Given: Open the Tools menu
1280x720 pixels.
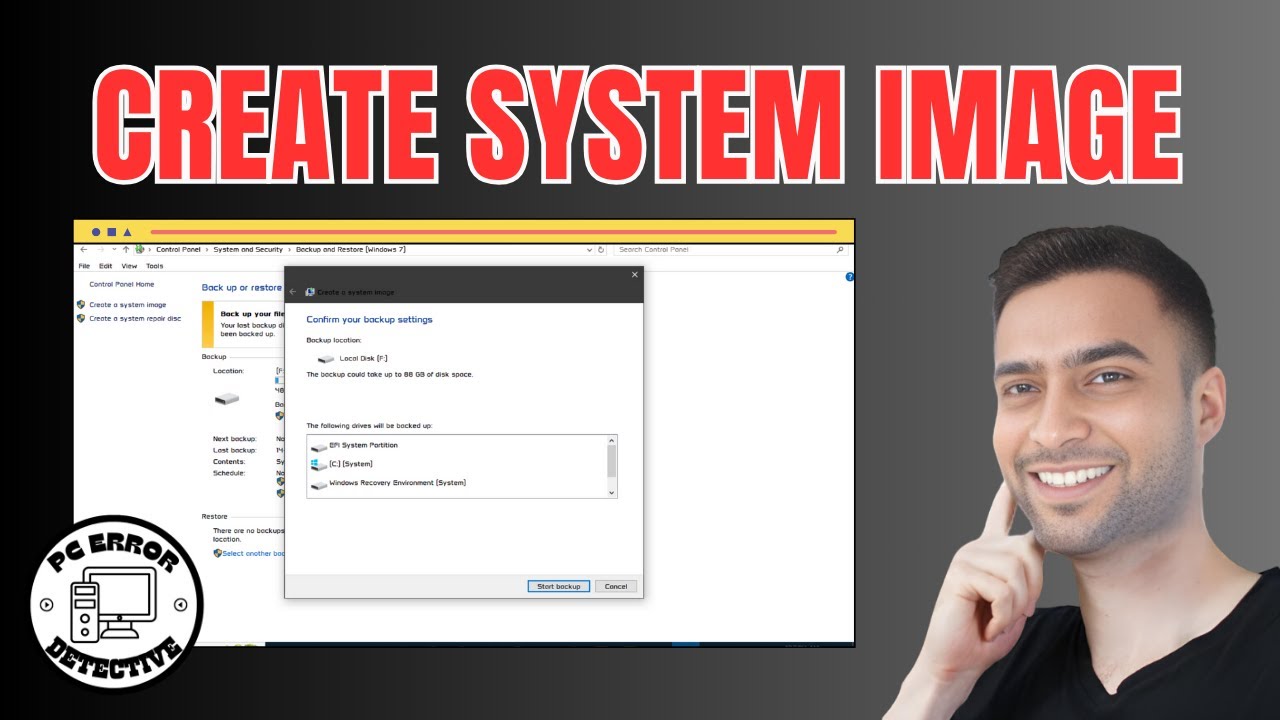Looking at the screenshot, I should pyautogui.click(x=154, y=266).
